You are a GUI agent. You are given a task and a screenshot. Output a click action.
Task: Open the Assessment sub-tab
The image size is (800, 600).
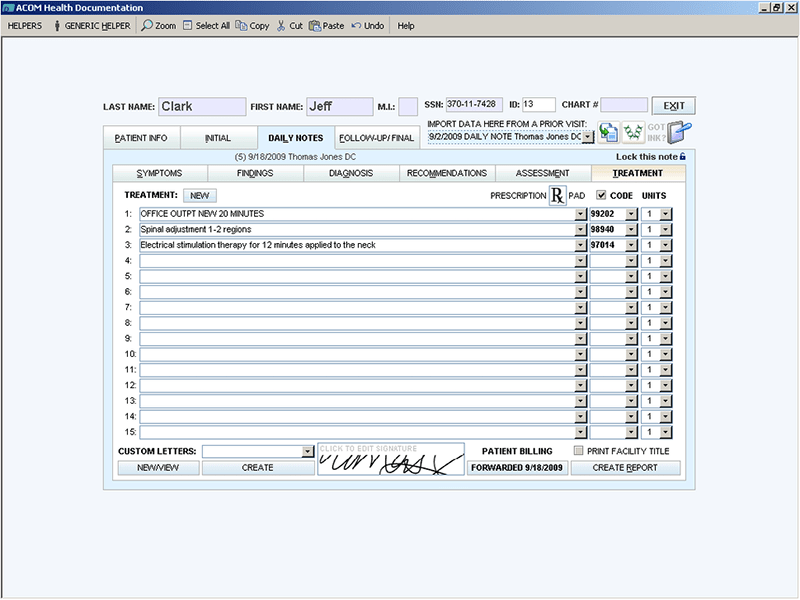click(543, 173)
